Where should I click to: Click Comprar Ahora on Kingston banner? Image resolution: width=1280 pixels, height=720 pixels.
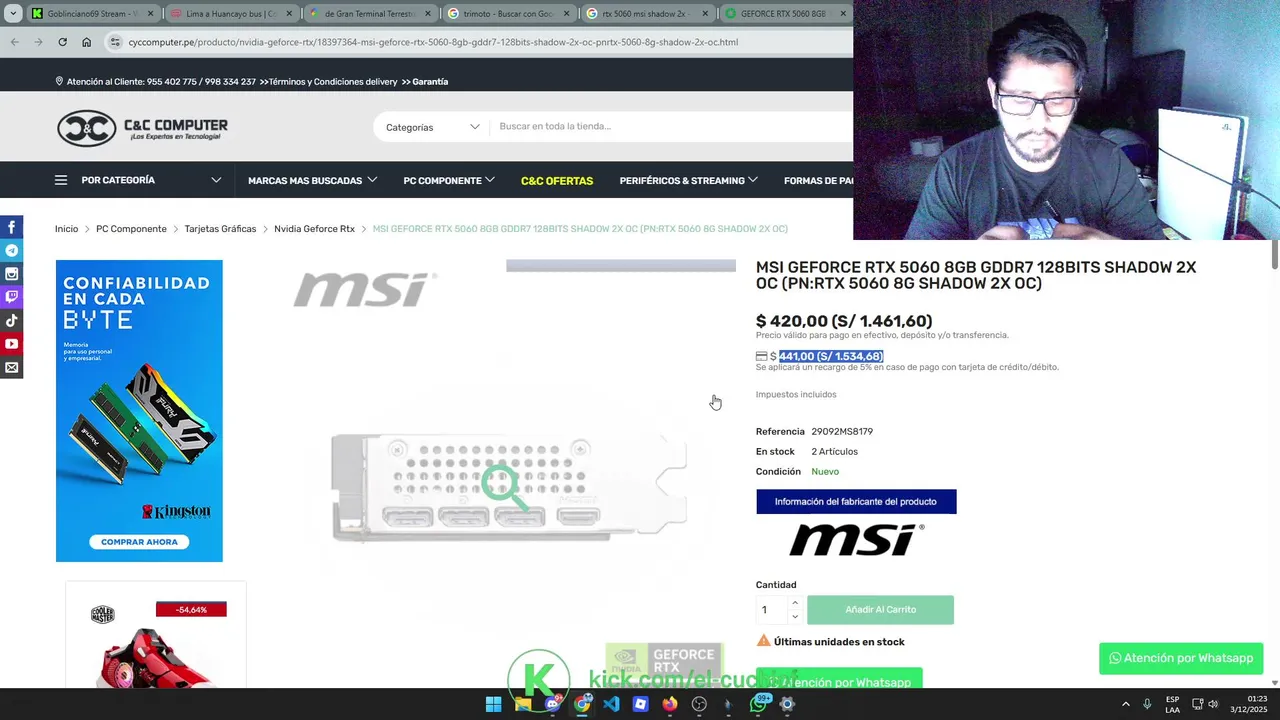click(139, 542)
